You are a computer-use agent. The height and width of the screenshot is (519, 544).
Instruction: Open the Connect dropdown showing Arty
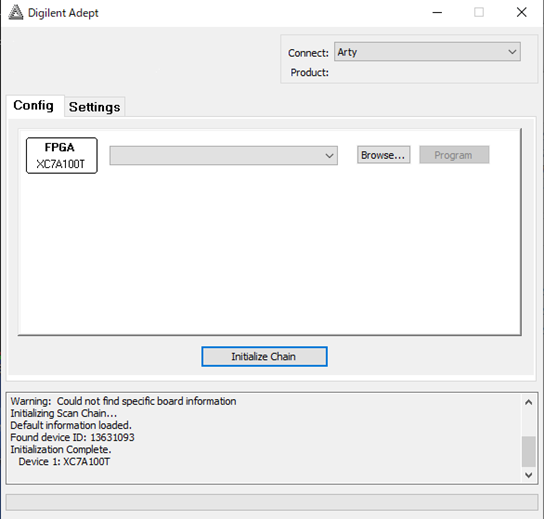click(x=427, y=52)
